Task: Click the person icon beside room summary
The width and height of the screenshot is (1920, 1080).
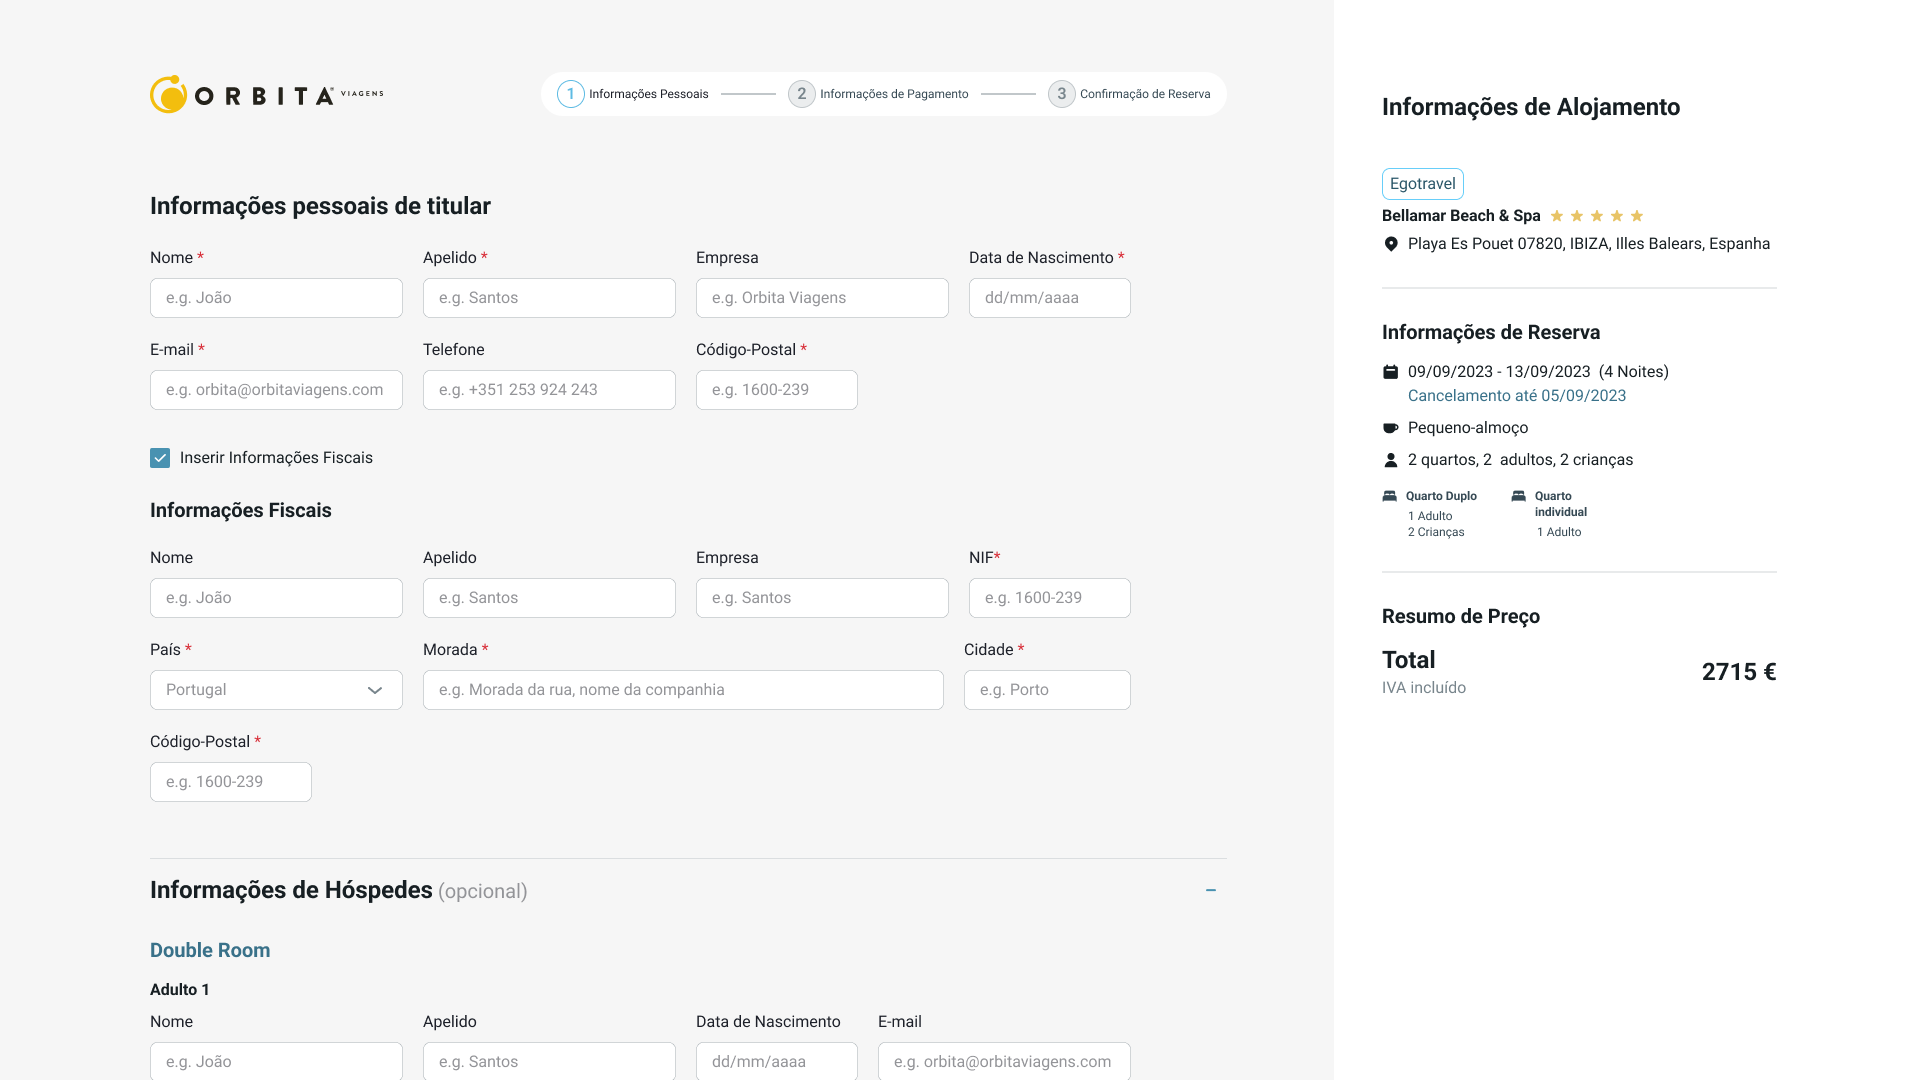Action: click(x=1390, y=460)
